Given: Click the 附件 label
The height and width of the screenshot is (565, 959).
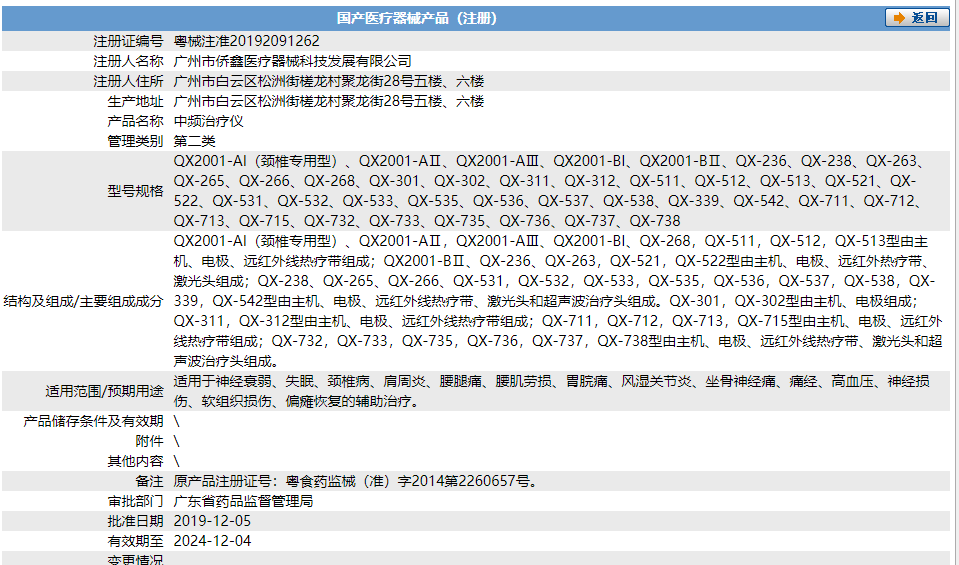Looking at the screenshot, I should tap(149, 441).
